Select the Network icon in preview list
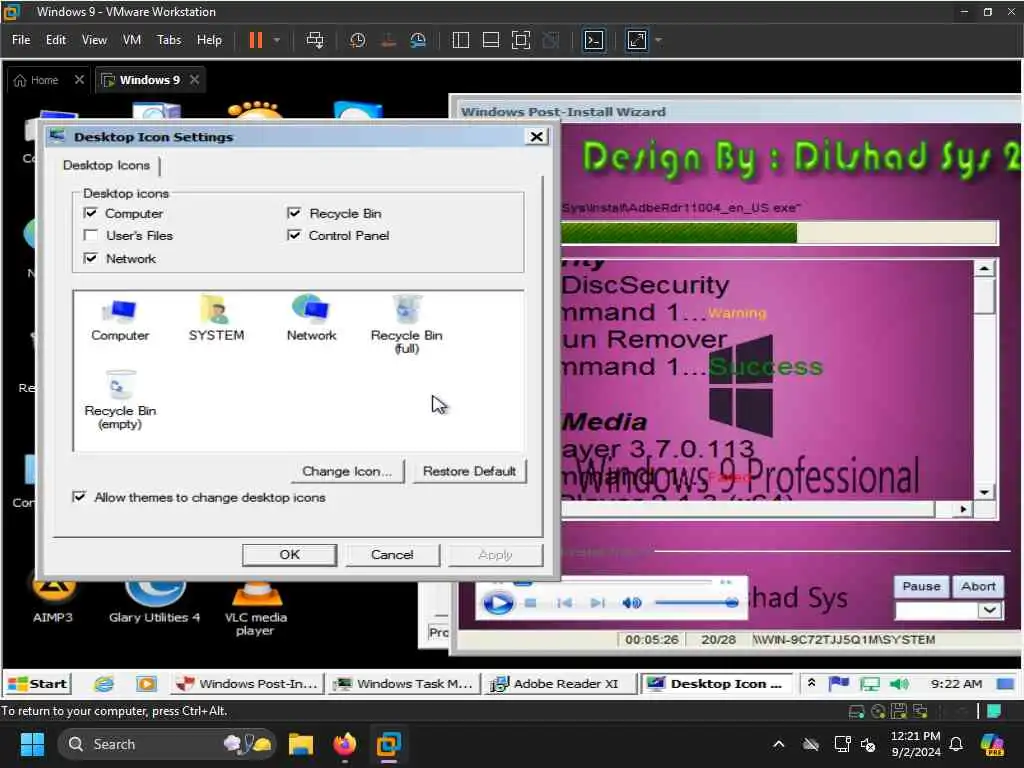Screen dimensions: 1024x768 pos(312,319)
